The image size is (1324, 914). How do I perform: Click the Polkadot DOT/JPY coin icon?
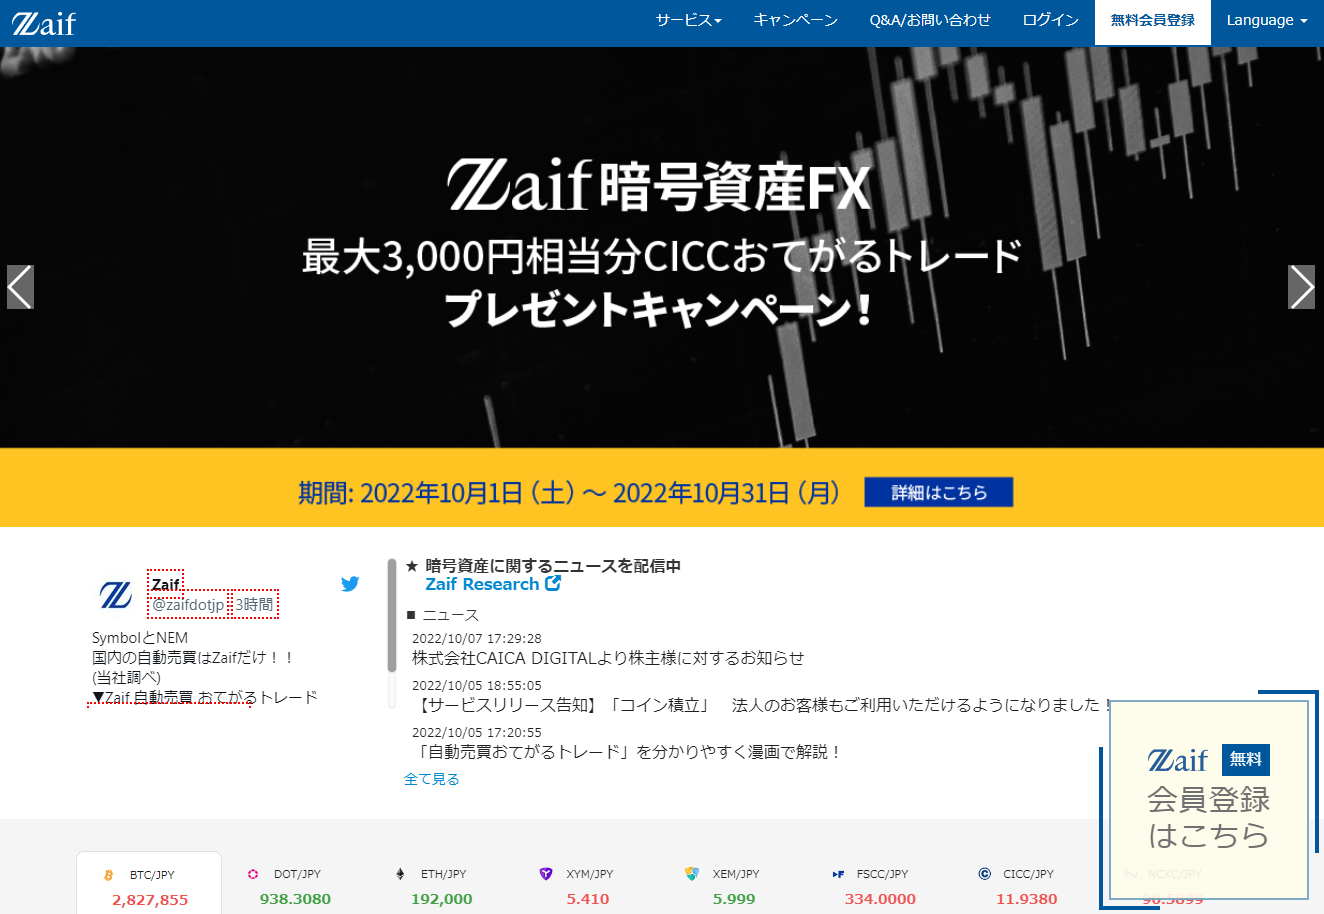(x=253, y=873)
